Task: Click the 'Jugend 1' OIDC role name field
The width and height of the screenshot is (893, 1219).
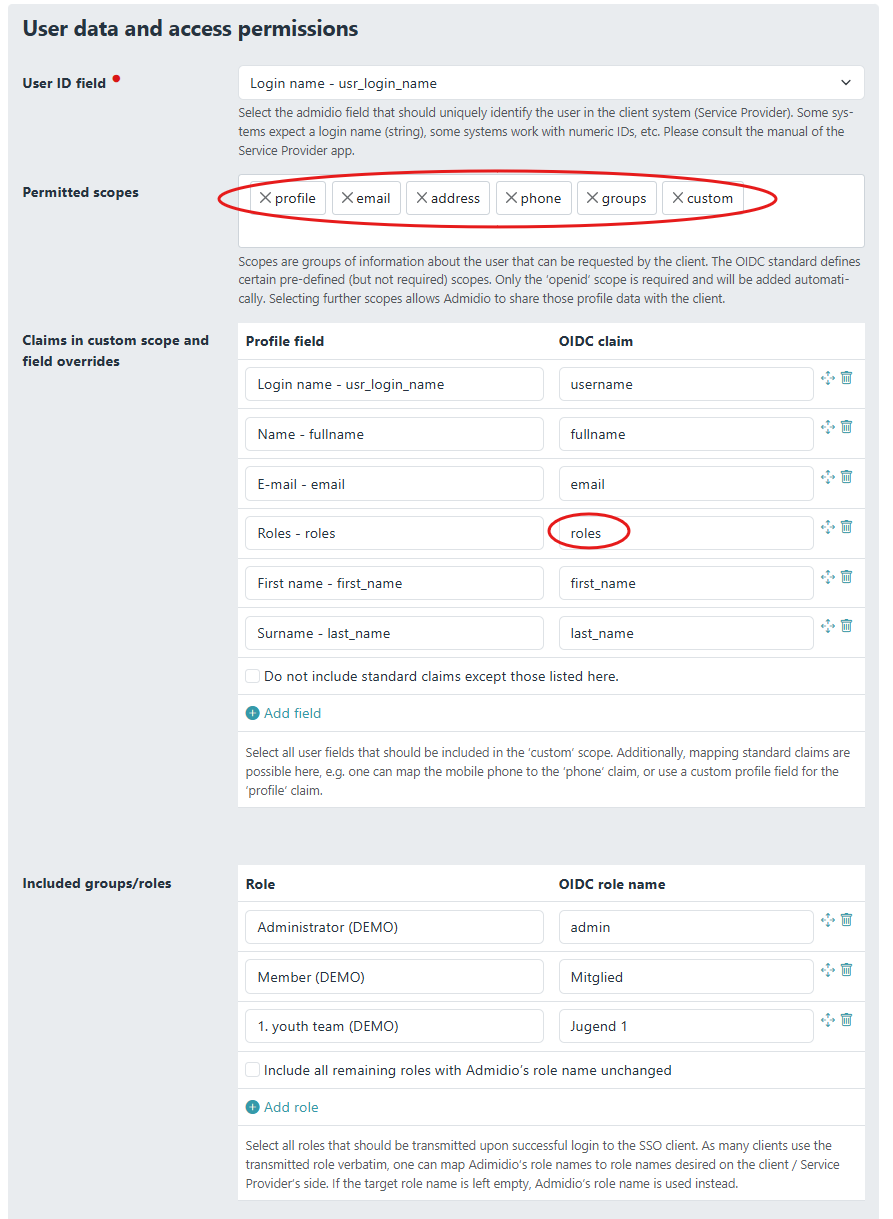Action: [x=685, y=1026]
